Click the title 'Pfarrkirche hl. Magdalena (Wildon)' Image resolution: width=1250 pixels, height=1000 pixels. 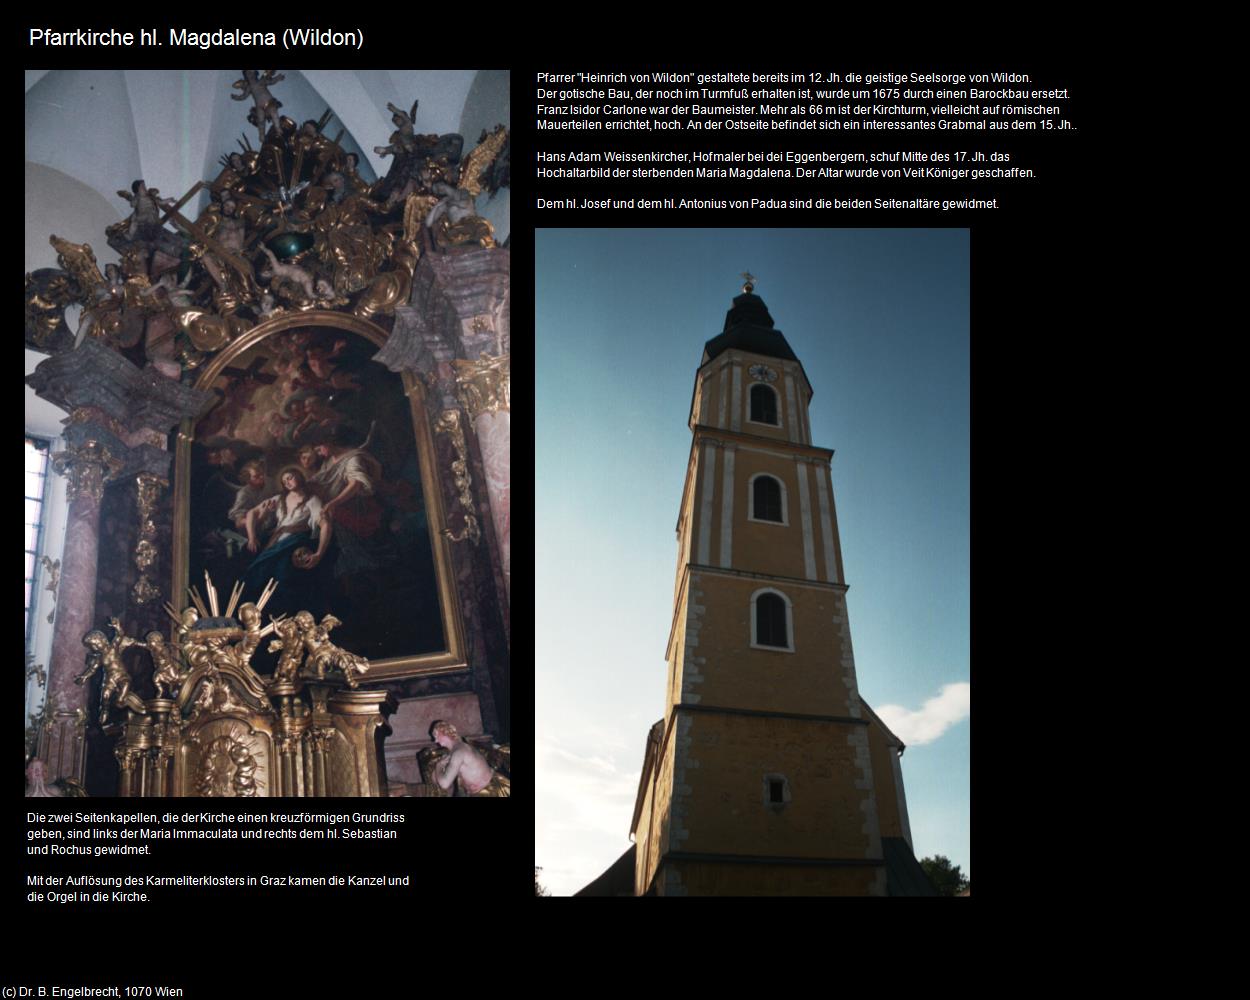tap(196, 38)
